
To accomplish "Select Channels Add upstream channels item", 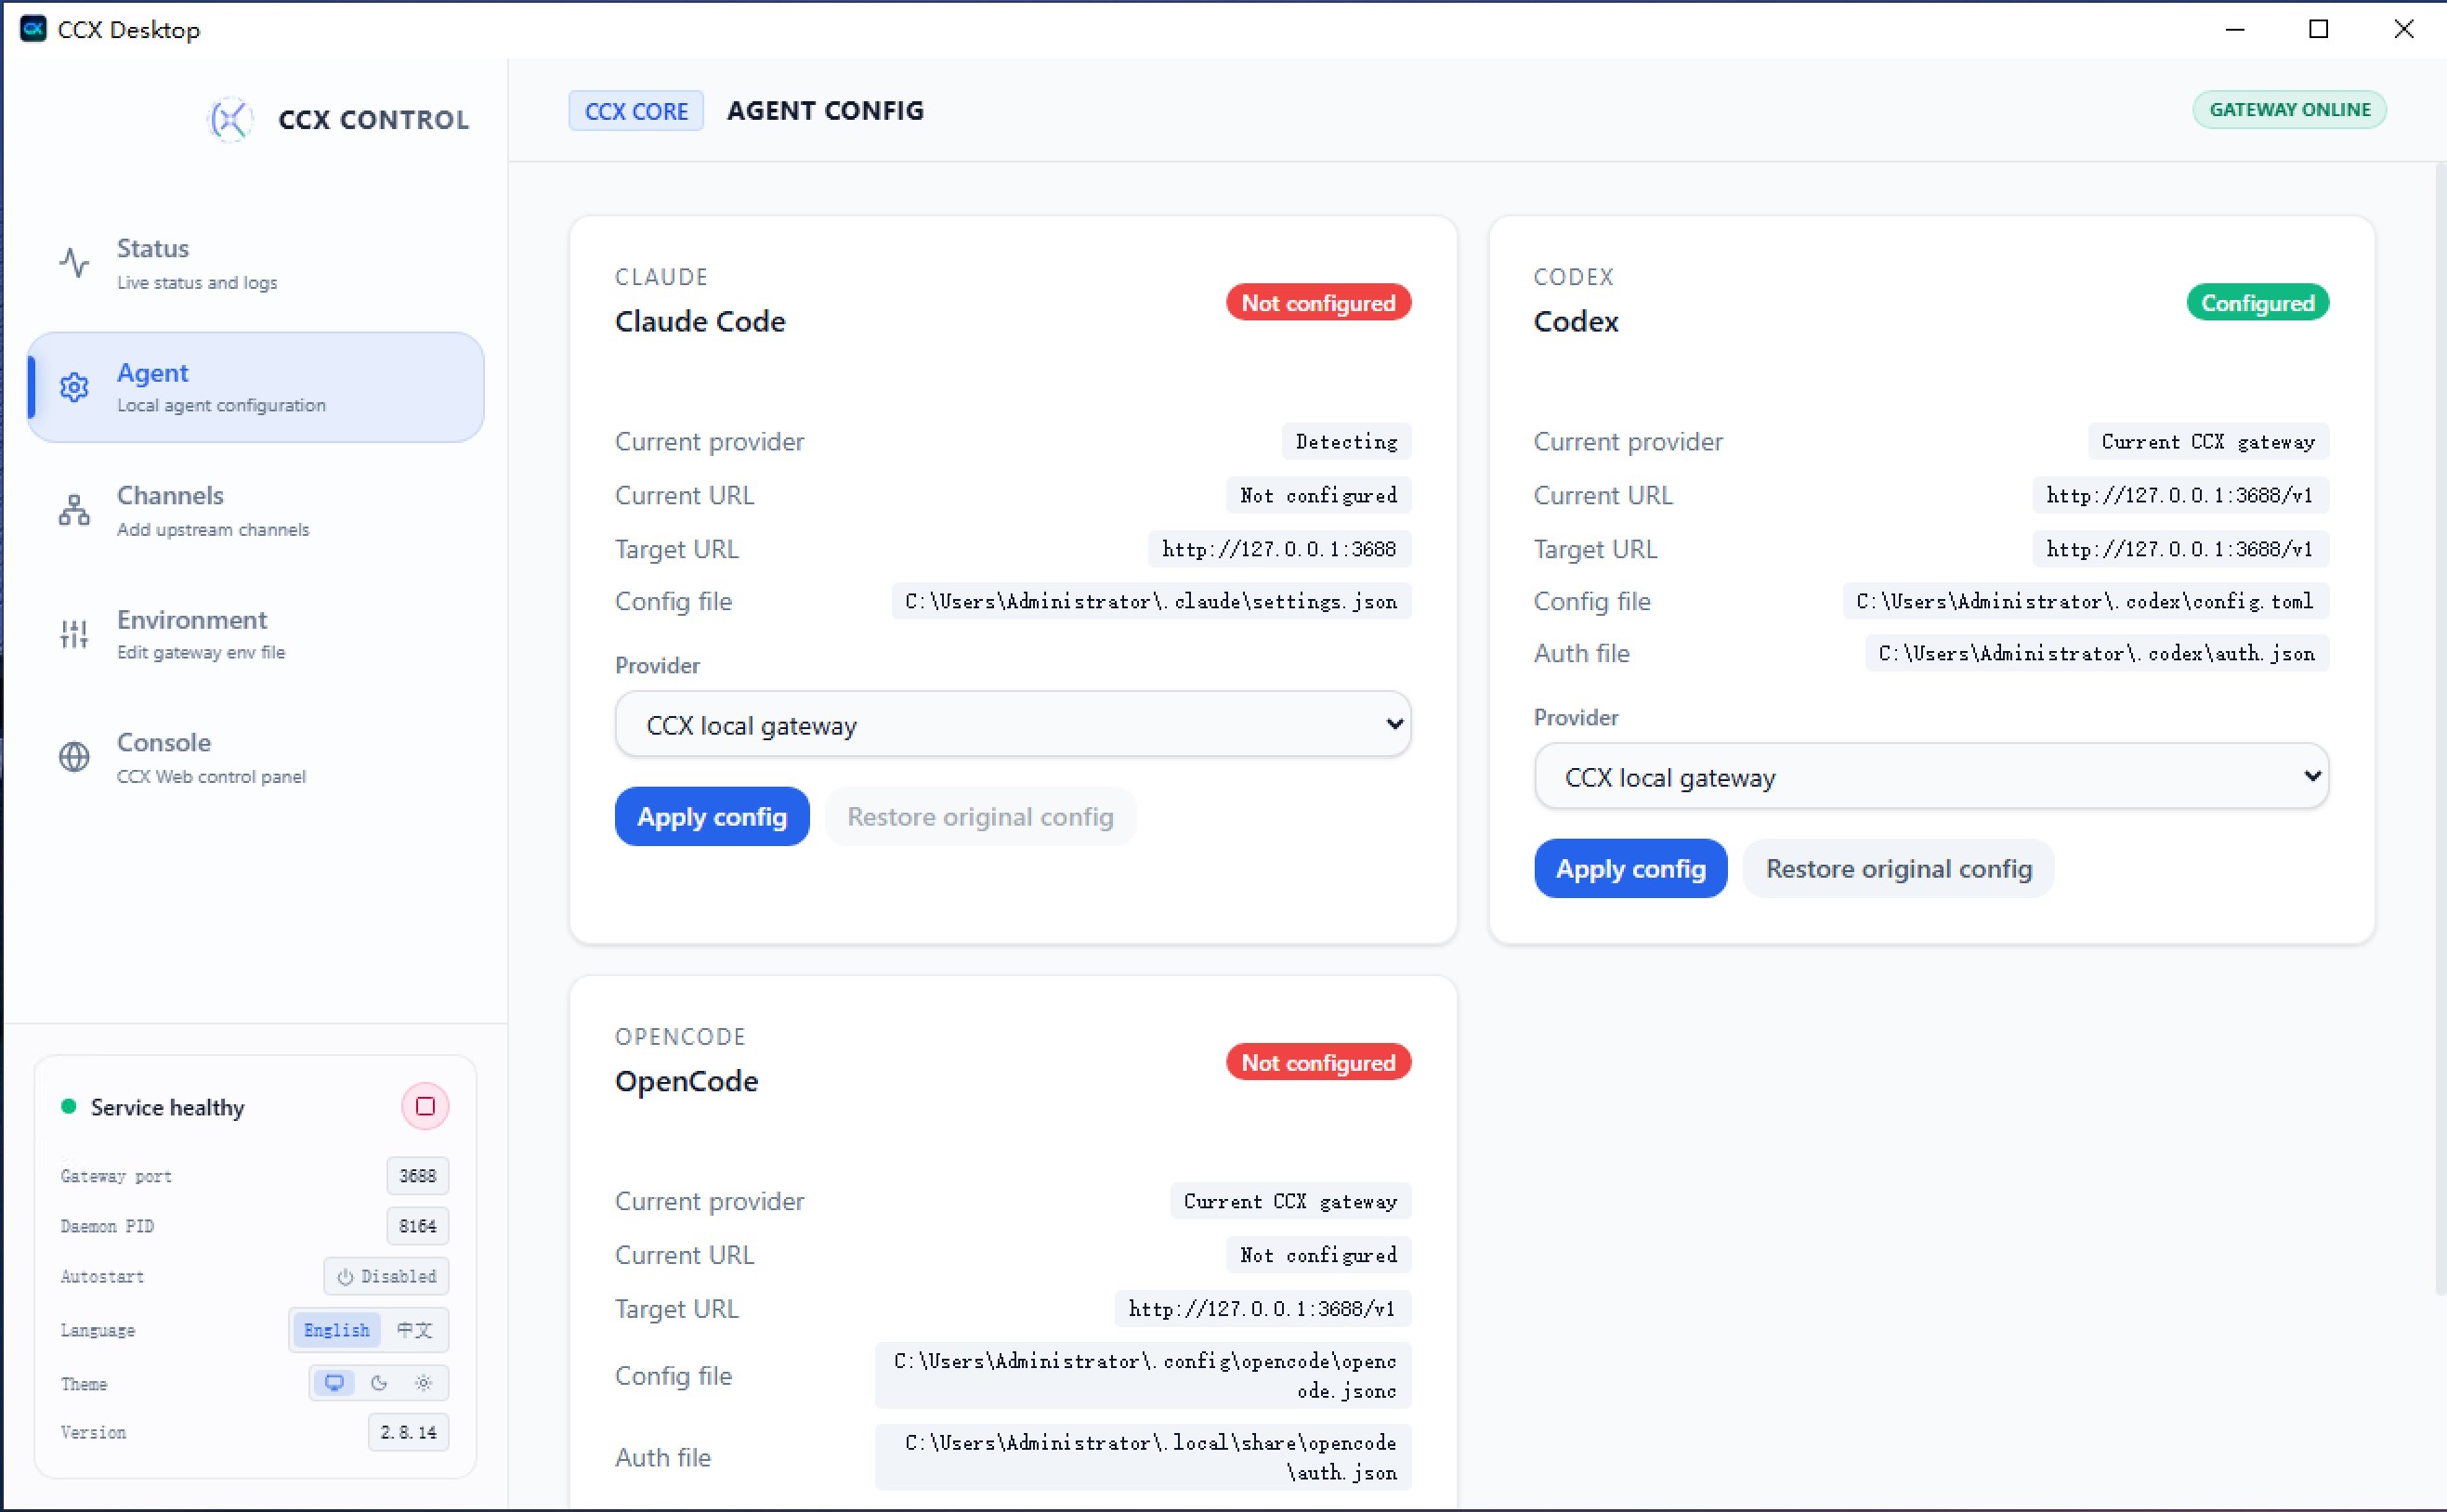I will pyautogui.click(x=255, y=511).
